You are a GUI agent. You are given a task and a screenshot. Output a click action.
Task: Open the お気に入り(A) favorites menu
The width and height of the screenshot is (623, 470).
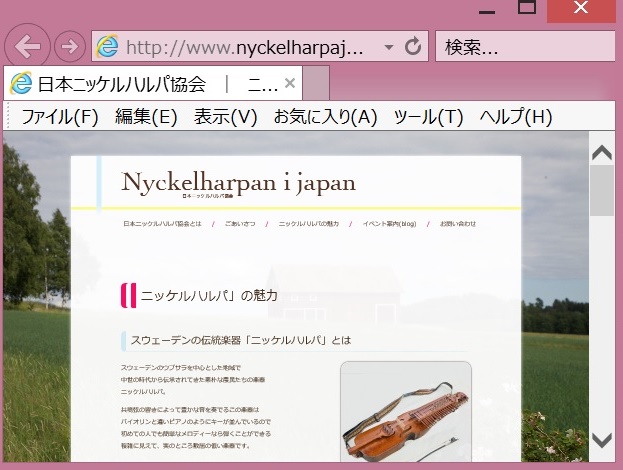[x=325, y=116]
